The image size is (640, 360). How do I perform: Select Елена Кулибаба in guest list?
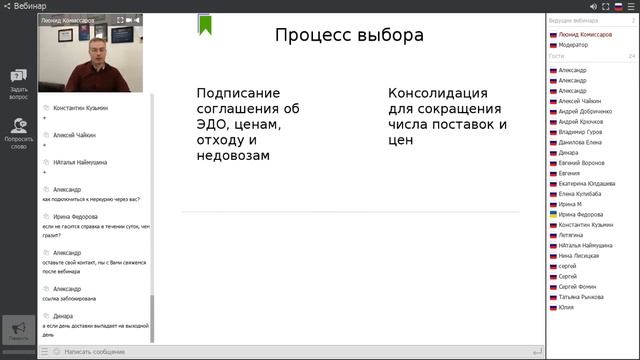tap(580, 194)
